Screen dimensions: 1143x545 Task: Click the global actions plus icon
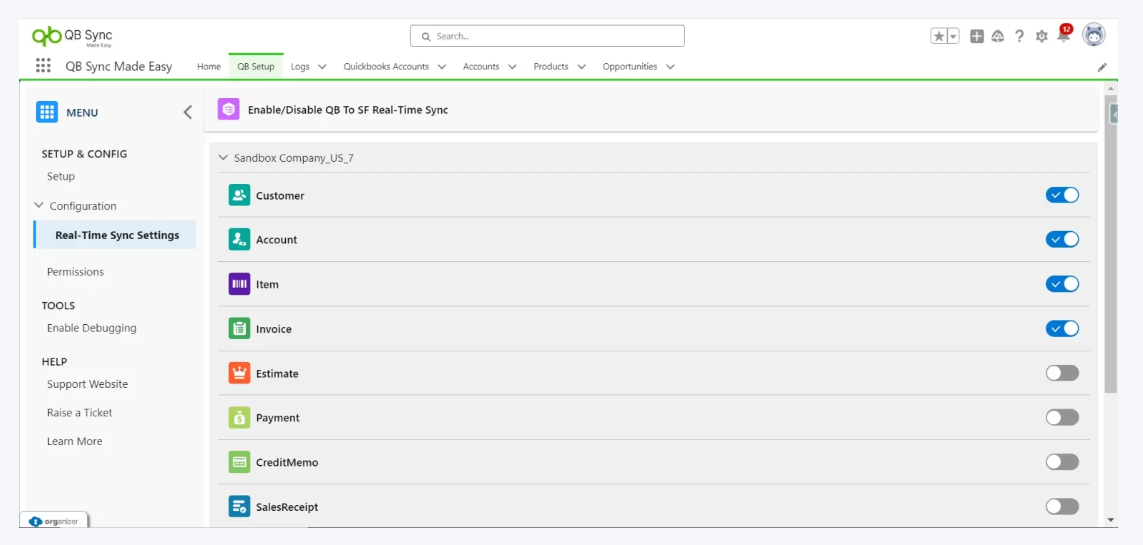click(977, 36)
